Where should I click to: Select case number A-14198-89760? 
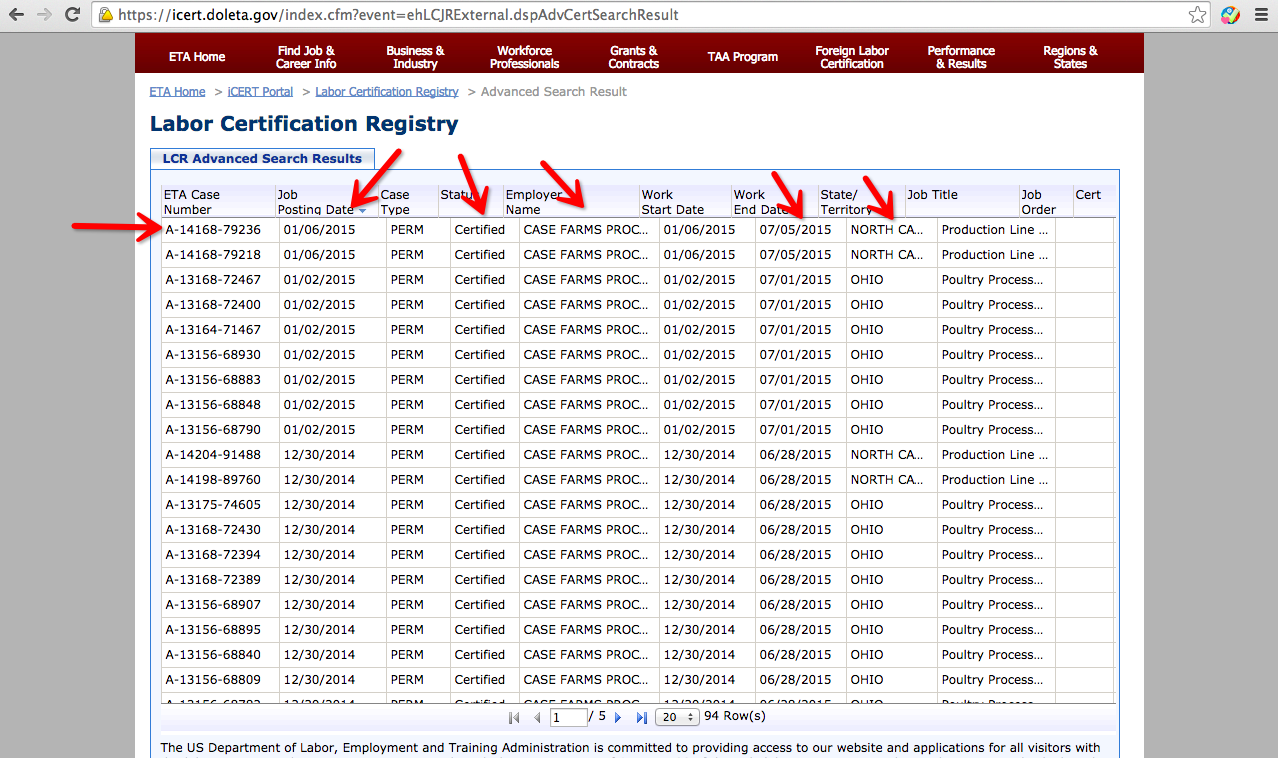pos(213,480)
